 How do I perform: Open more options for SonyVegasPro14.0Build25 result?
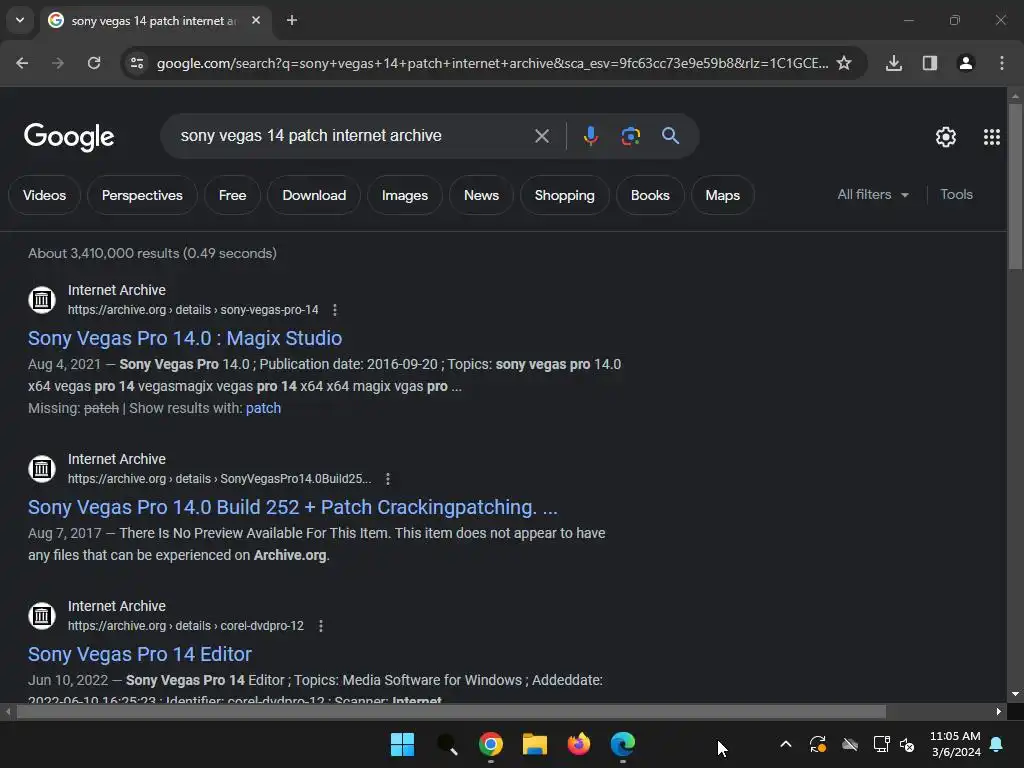pyautogui.click(x=388, y=479)
